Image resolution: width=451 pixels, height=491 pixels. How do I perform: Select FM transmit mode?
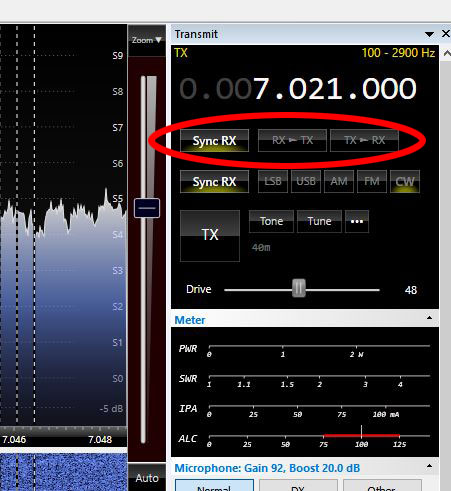[372, 181]
